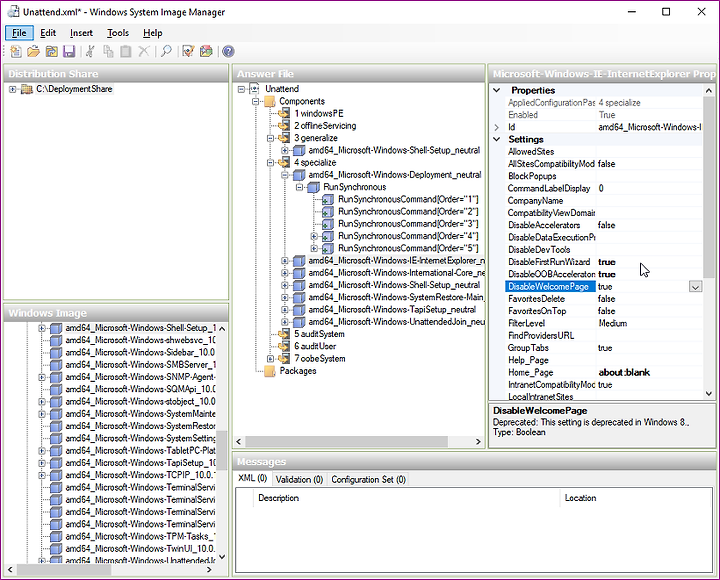
Task: Click the Description column header
Action: [278, 498]
